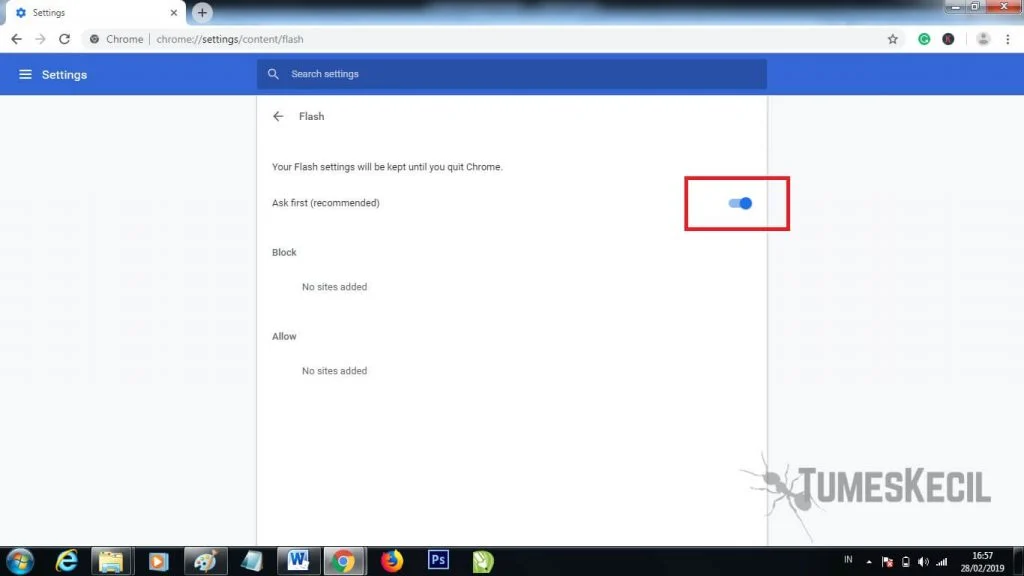
Task: Click the address bar URL chrome://settings/content/flash
Action: coord(230,39)
